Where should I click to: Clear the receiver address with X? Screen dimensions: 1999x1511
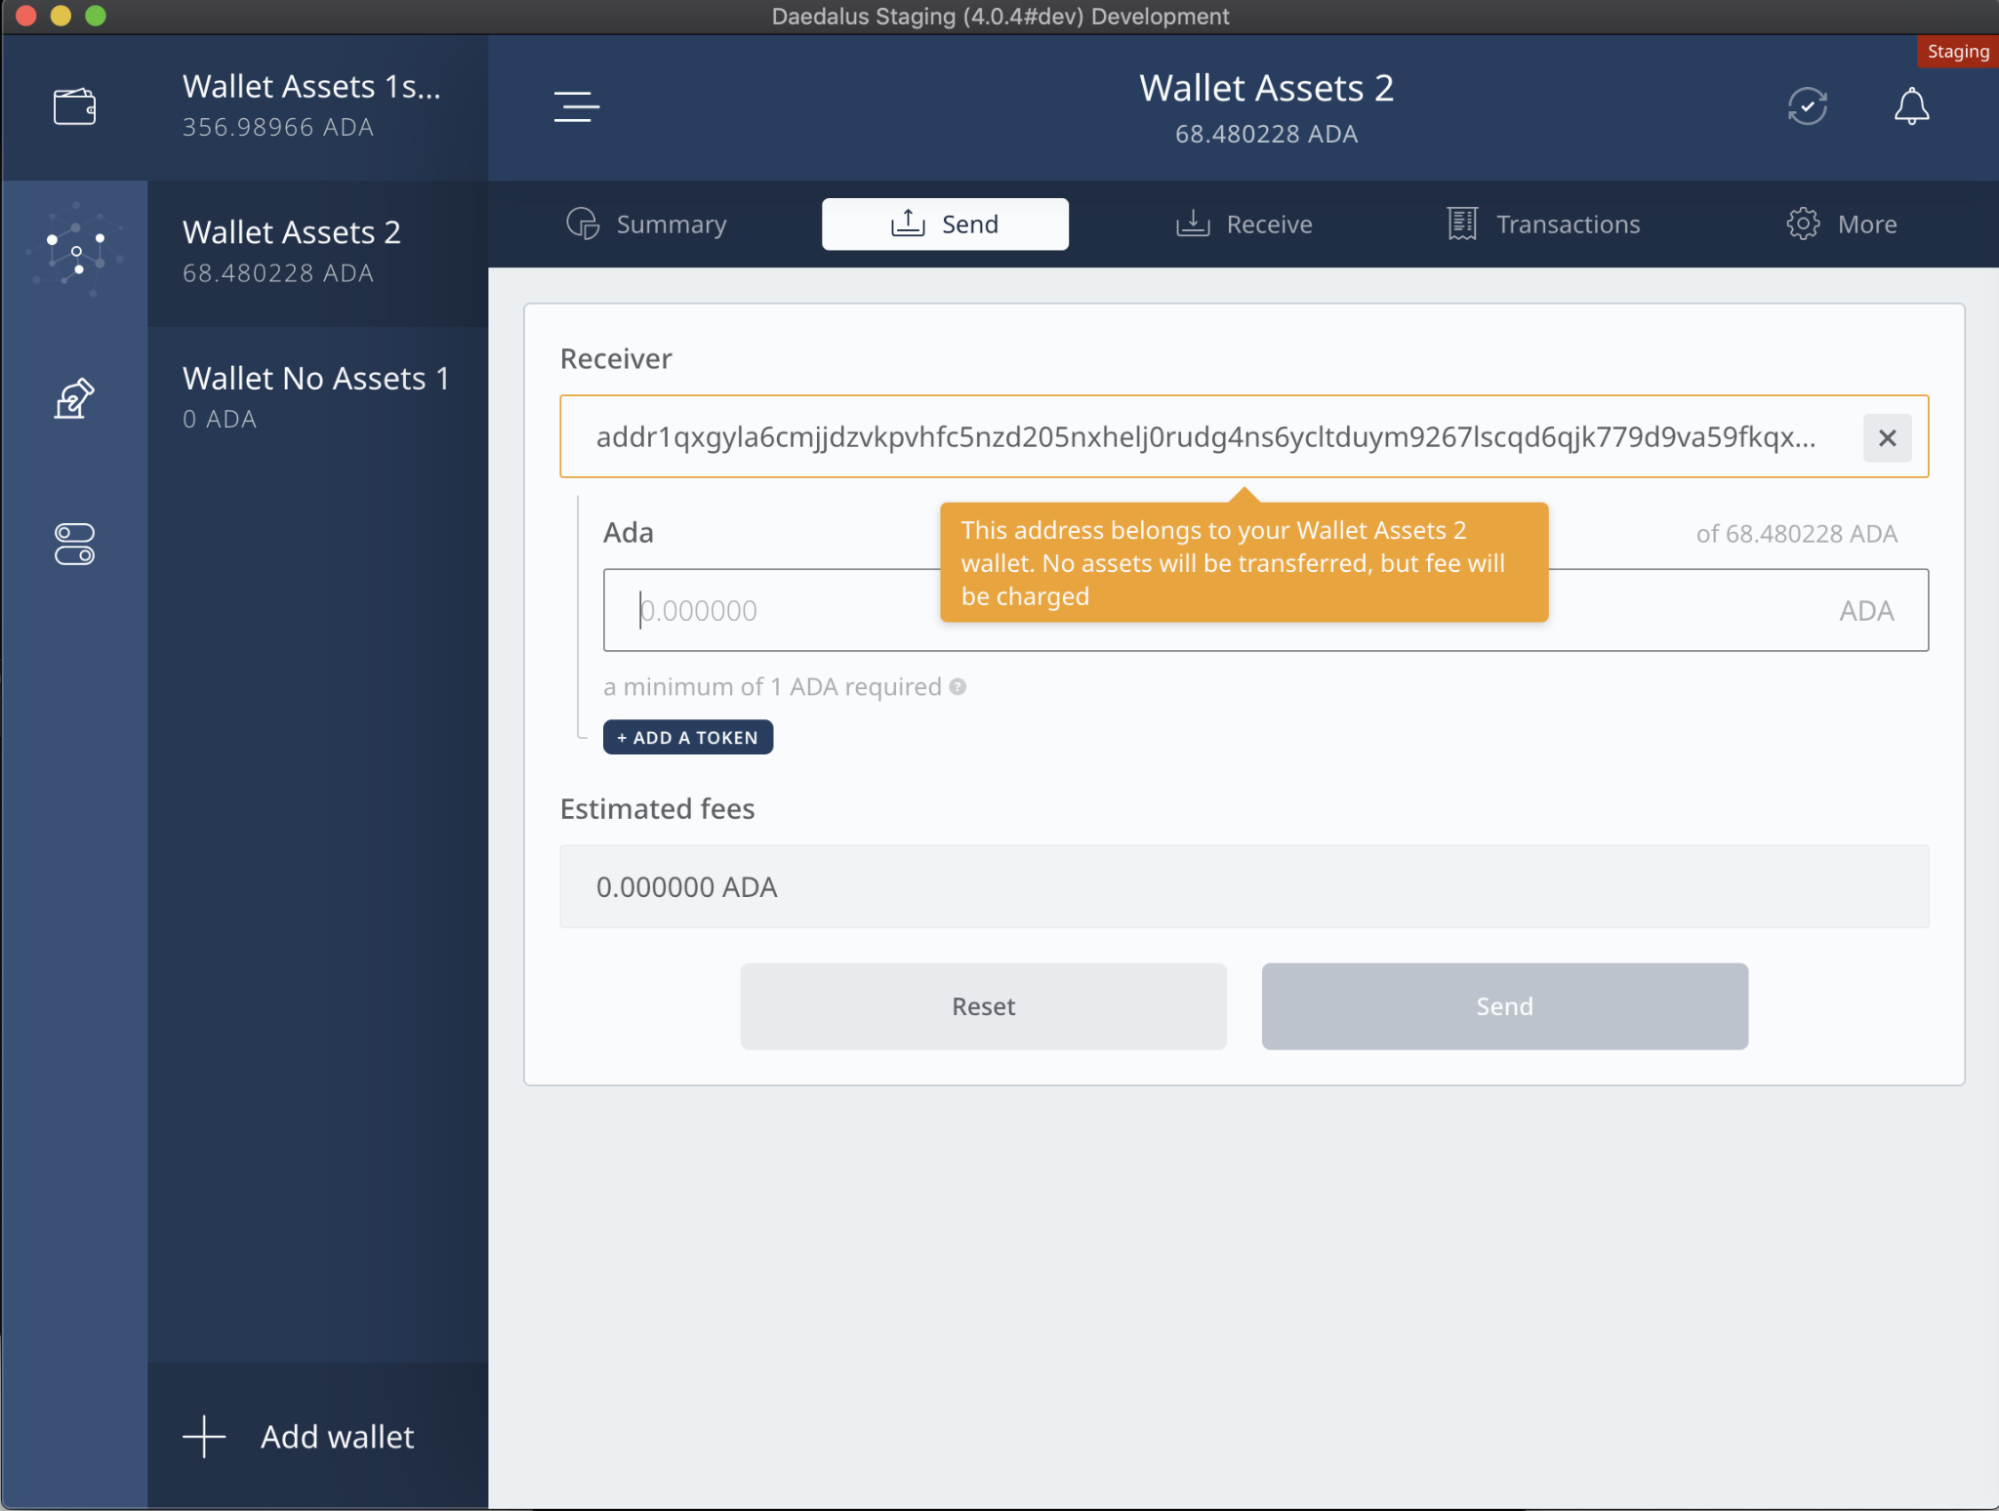tap(1886, 438)
